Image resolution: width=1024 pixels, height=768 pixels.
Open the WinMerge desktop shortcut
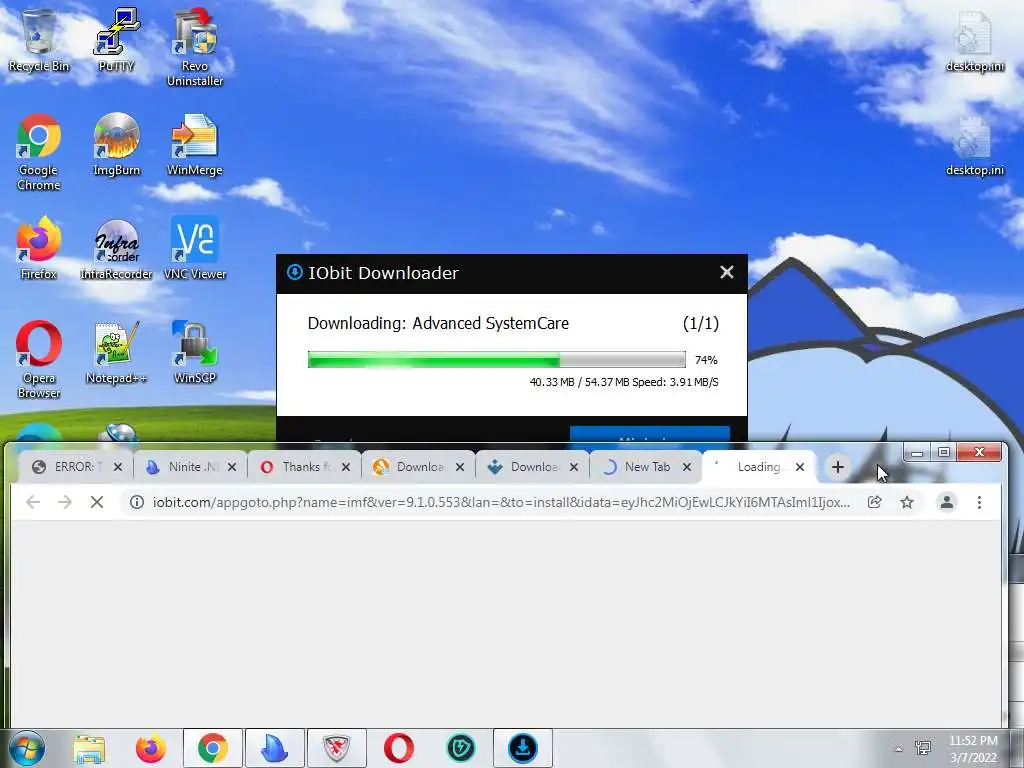click(x=195, y=144)
